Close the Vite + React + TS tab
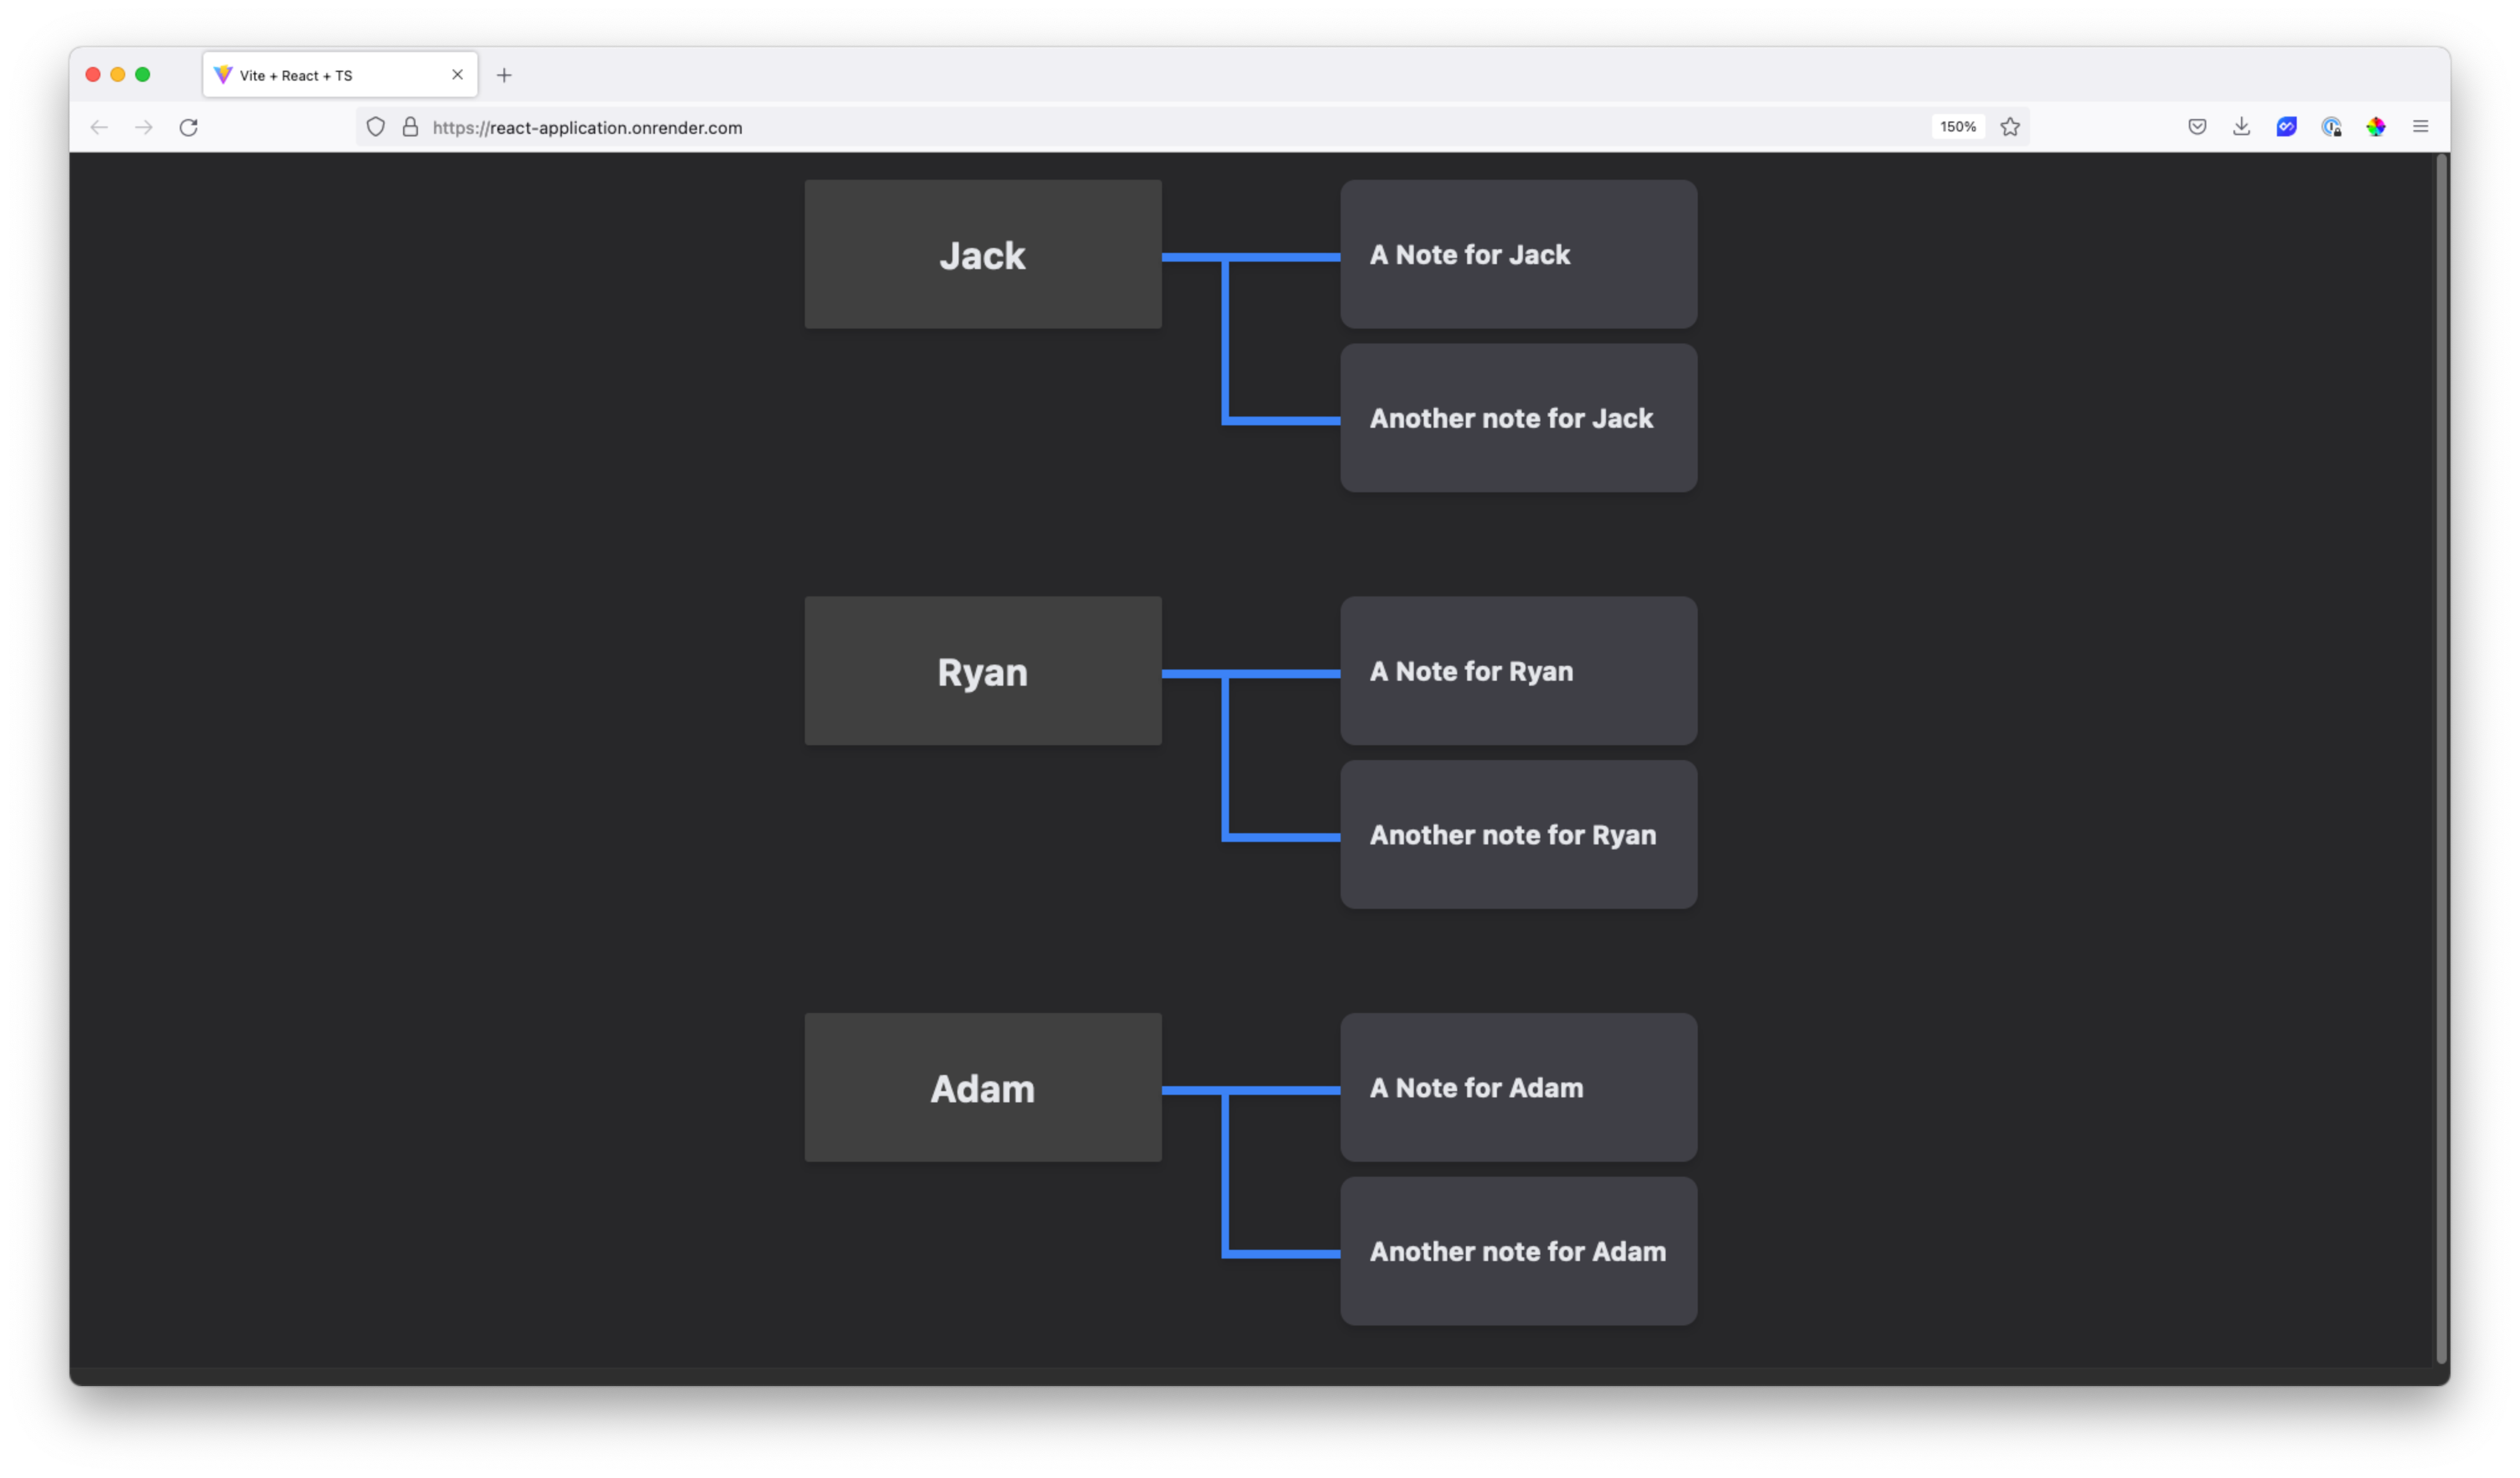 457,75
